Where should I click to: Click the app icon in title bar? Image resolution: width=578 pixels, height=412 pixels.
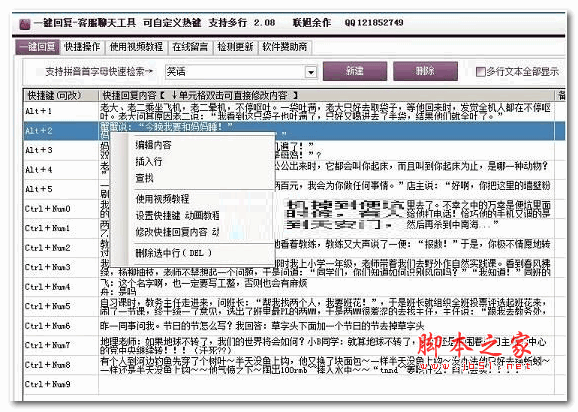[25, 24]
